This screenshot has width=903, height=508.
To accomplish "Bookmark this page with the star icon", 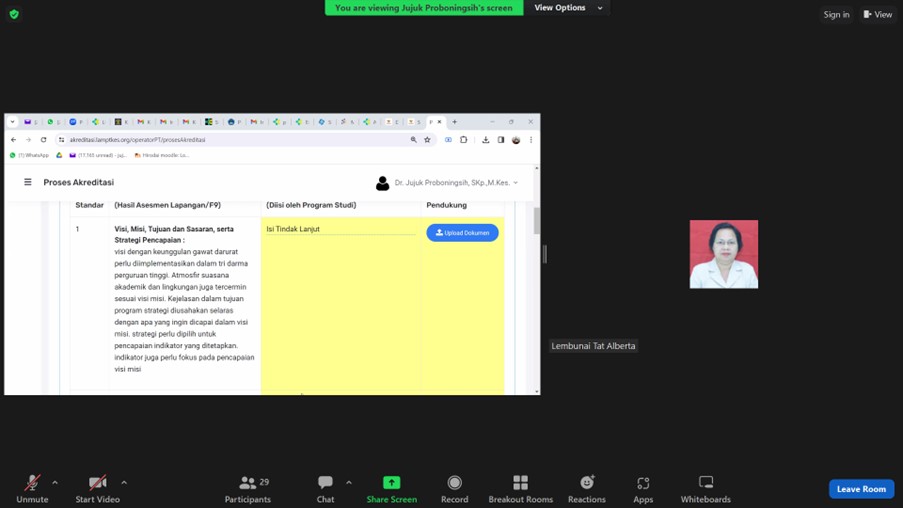I will click(x=427, y=139).
